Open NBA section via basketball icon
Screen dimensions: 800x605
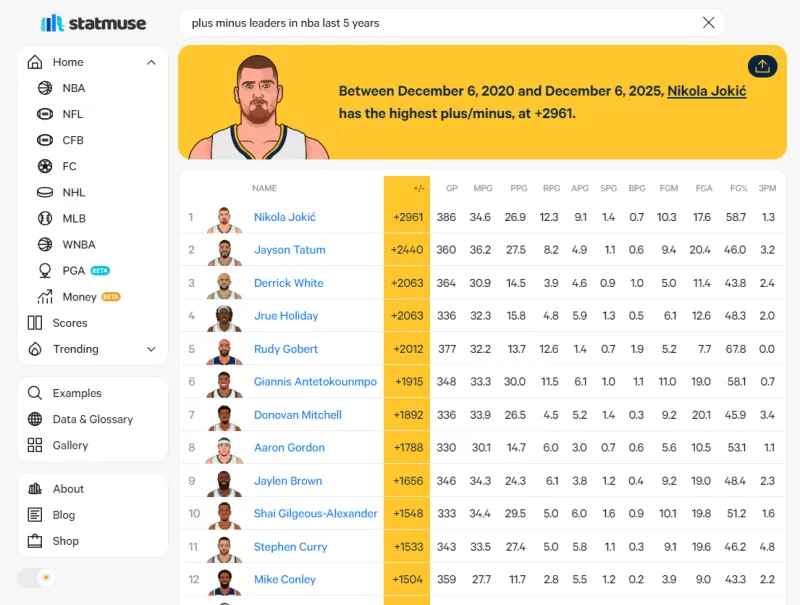[x=45, y=88]
